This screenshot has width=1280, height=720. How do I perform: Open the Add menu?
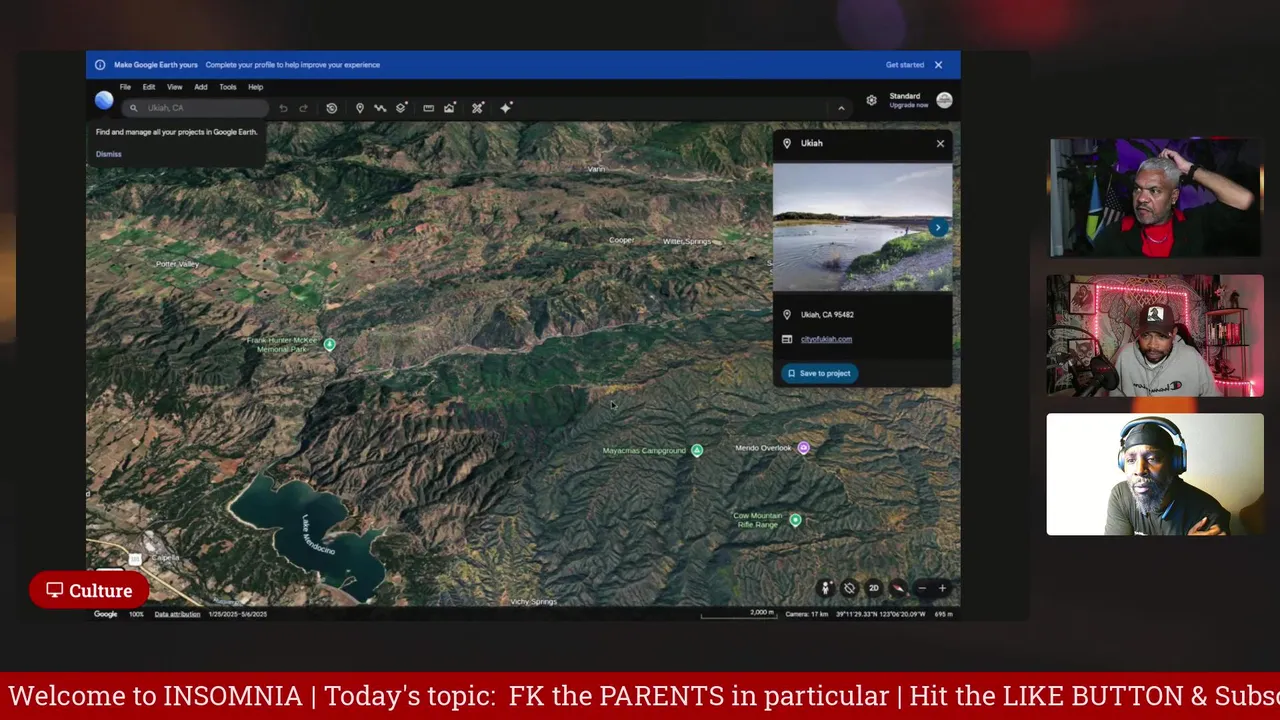tap(201, 87)
